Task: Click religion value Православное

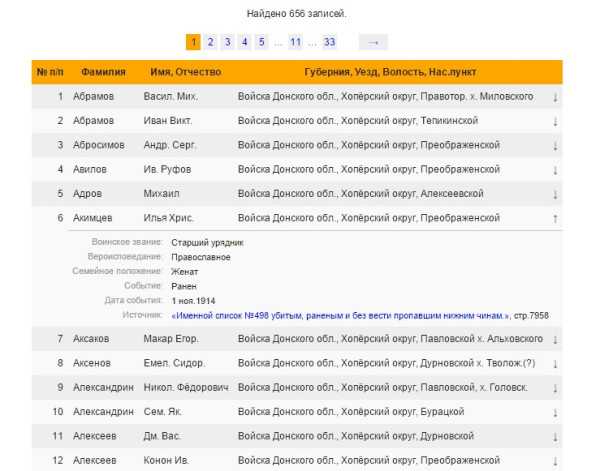Action: coord(201,257)
